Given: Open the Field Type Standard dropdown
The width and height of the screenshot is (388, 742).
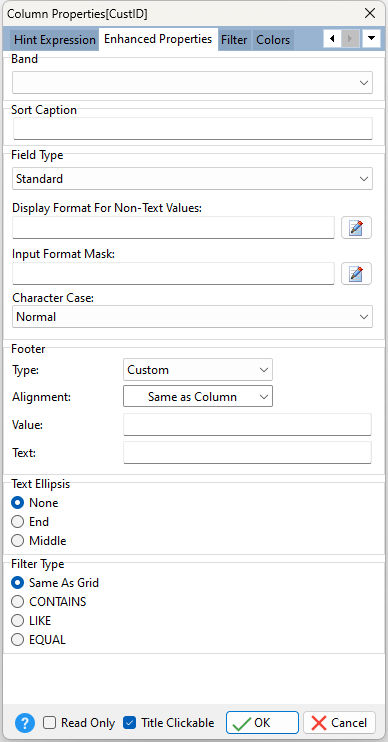Looking at the screenshot, I should coord(193,179).
